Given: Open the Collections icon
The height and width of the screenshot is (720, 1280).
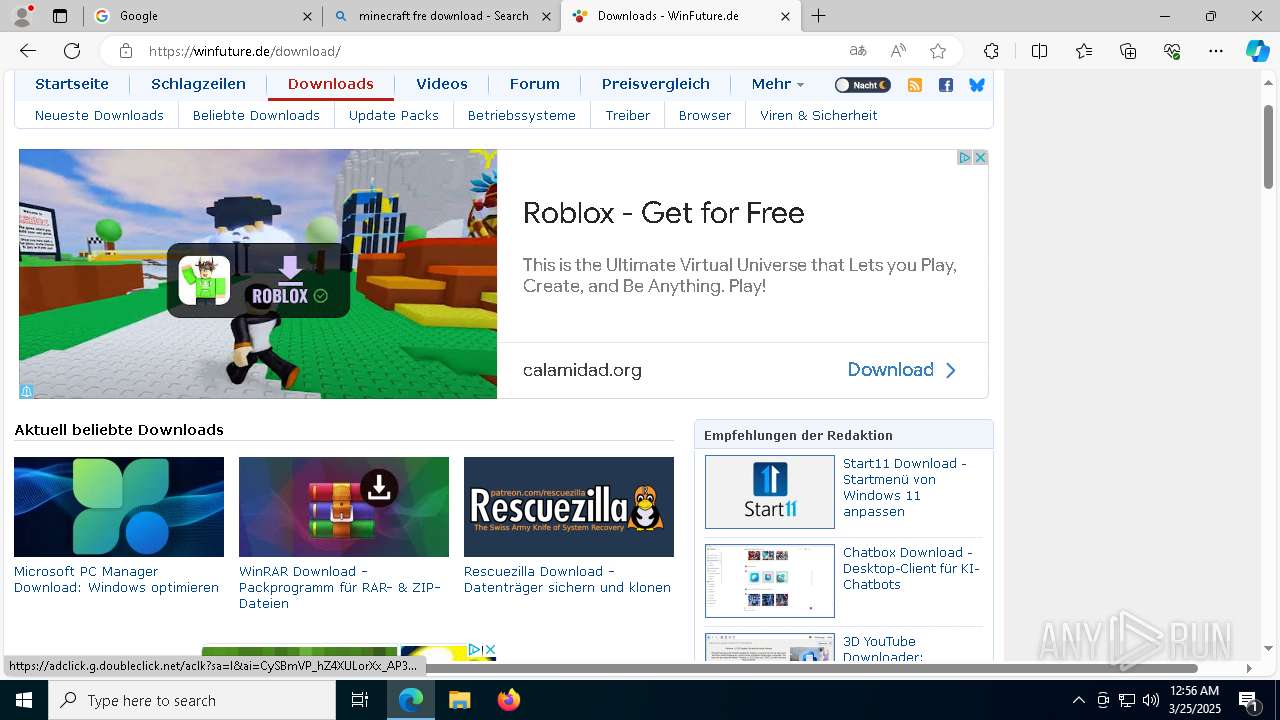Looking at the screenshot, I should click(x=1128, y=51).
